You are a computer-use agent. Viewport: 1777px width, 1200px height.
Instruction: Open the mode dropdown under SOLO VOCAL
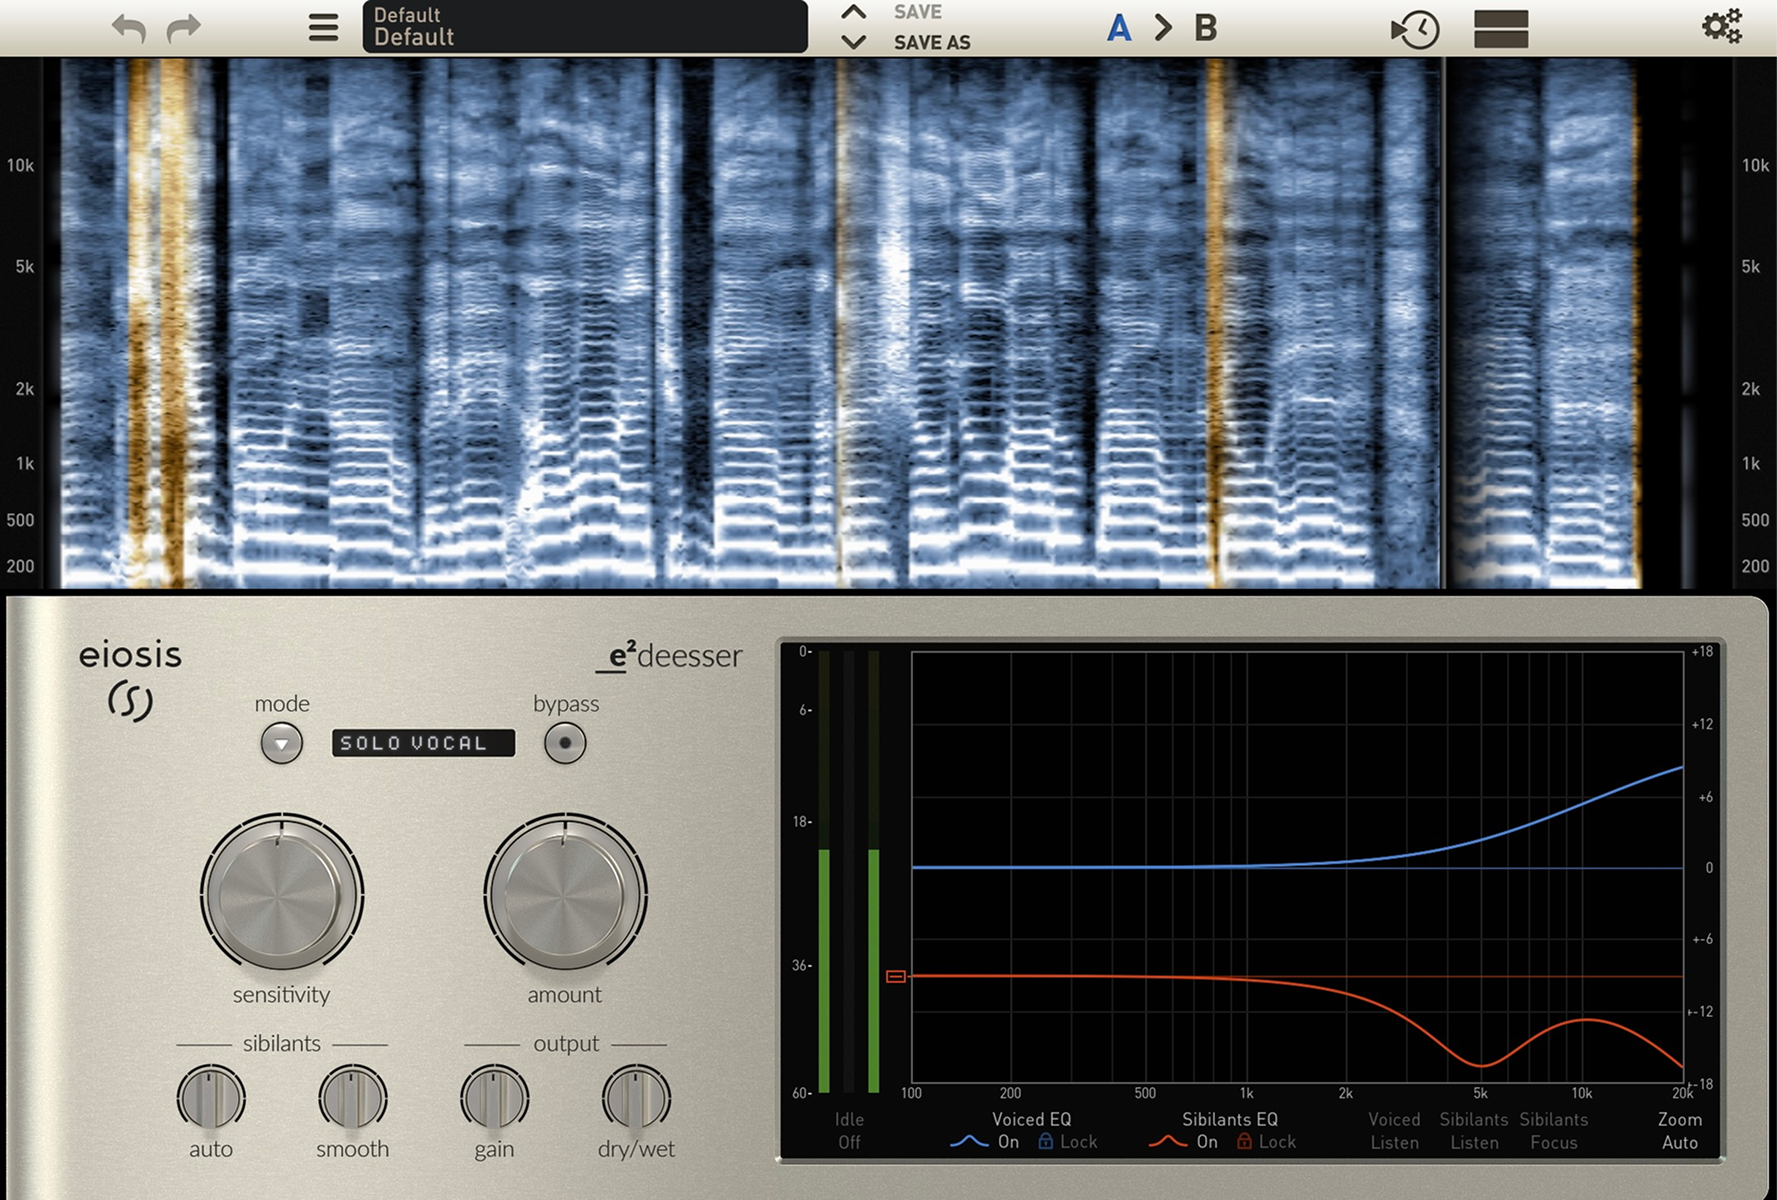click(x=281, y=743)
